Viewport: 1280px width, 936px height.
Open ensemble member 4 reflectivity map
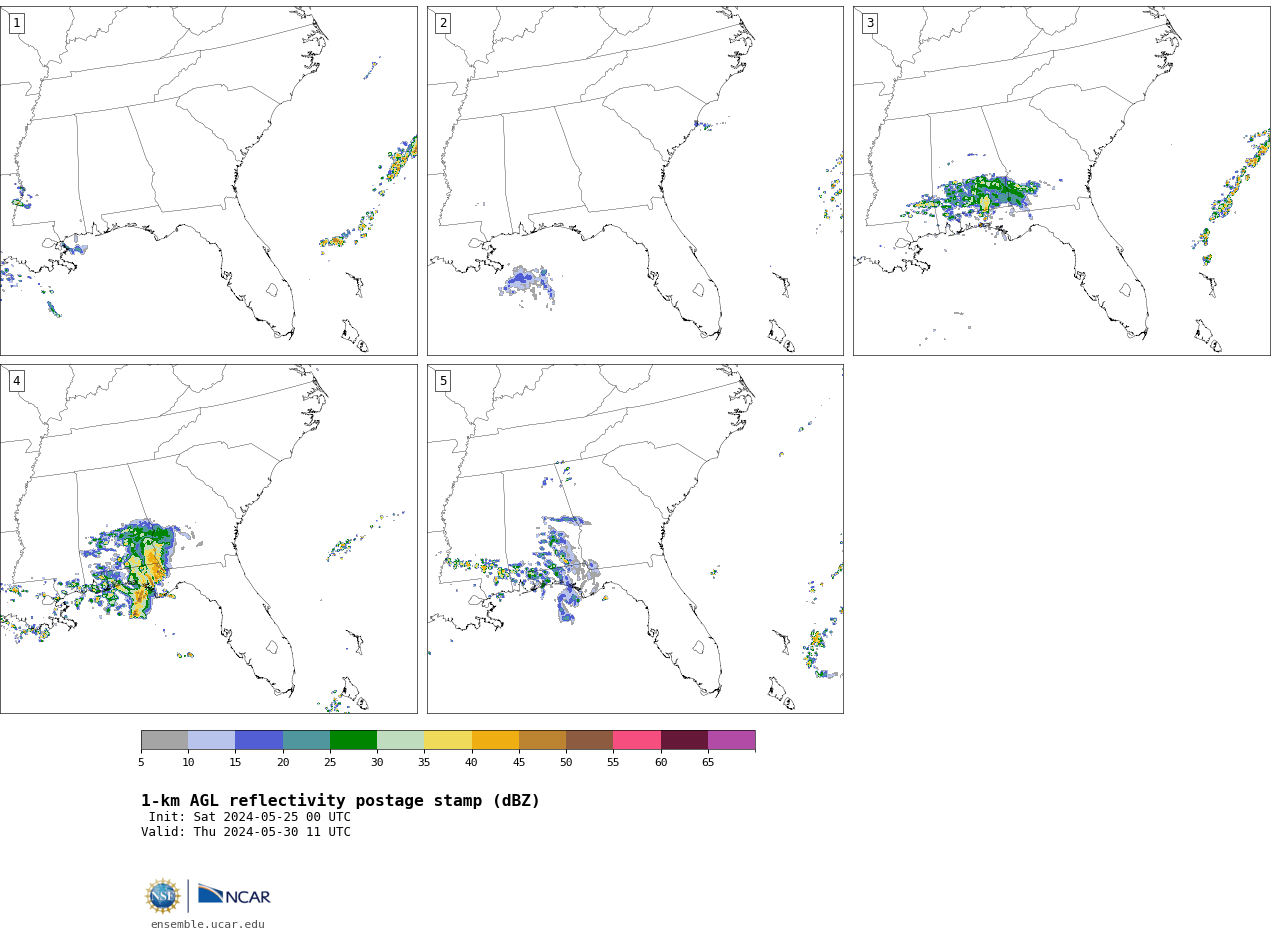pos(208,539)
